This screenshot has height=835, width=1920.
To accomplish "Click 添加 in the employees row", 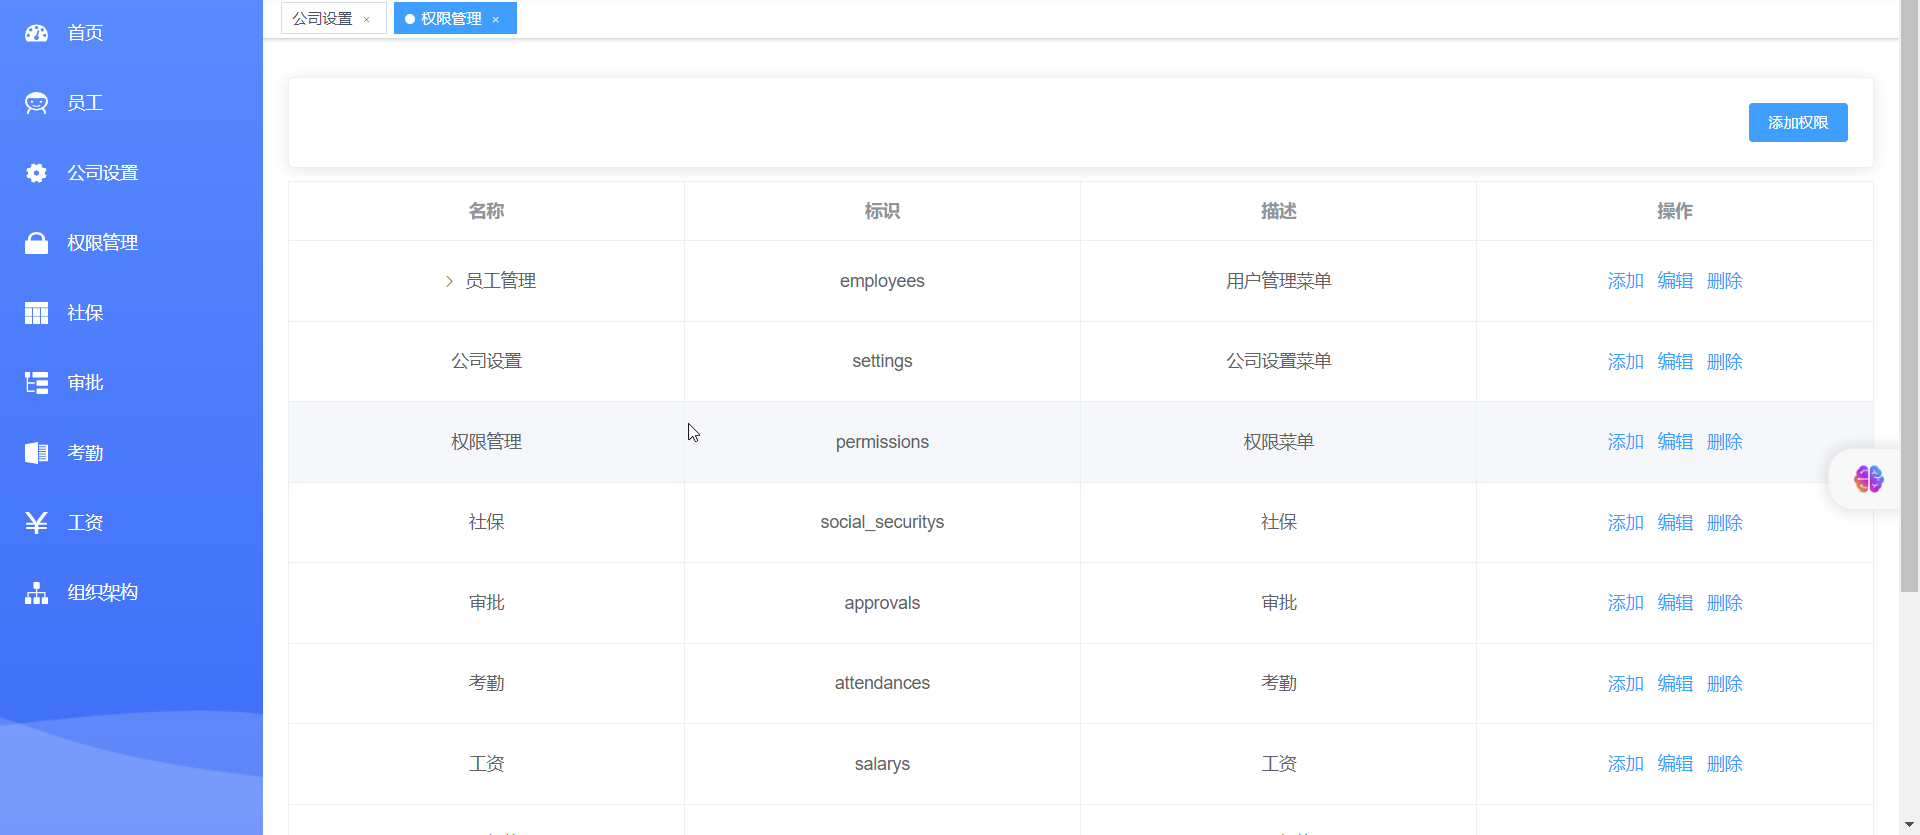I will (x=1625, y=281).
